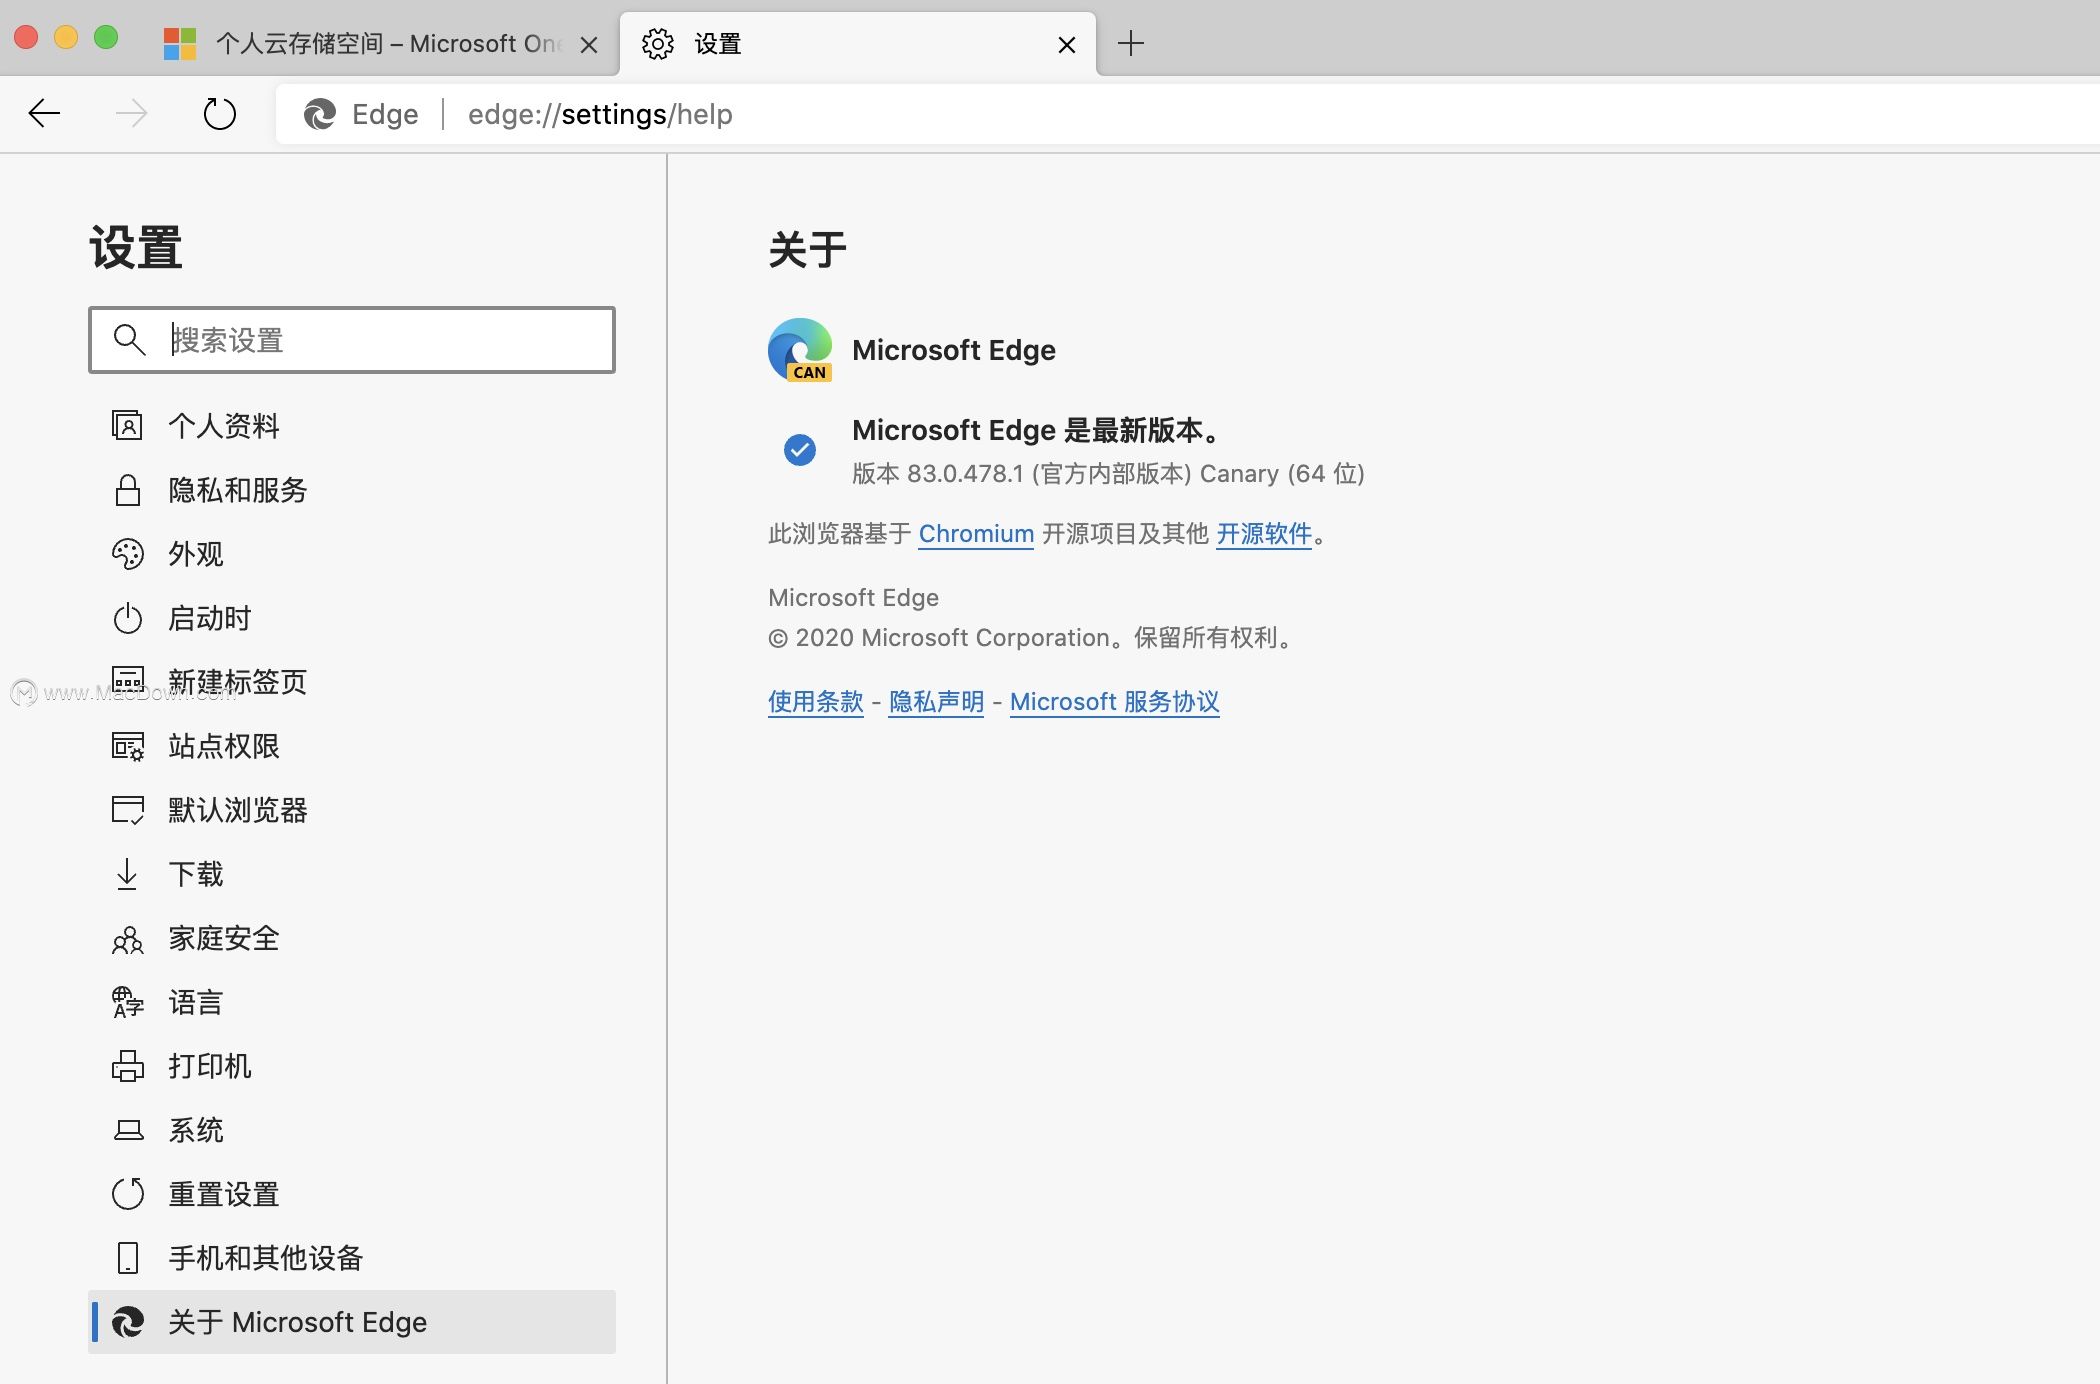Open 重置设置 section
Image resolution: width=2100 pixels, height=1384 pixels.
pyautogui.click(x=352, y=1194)
